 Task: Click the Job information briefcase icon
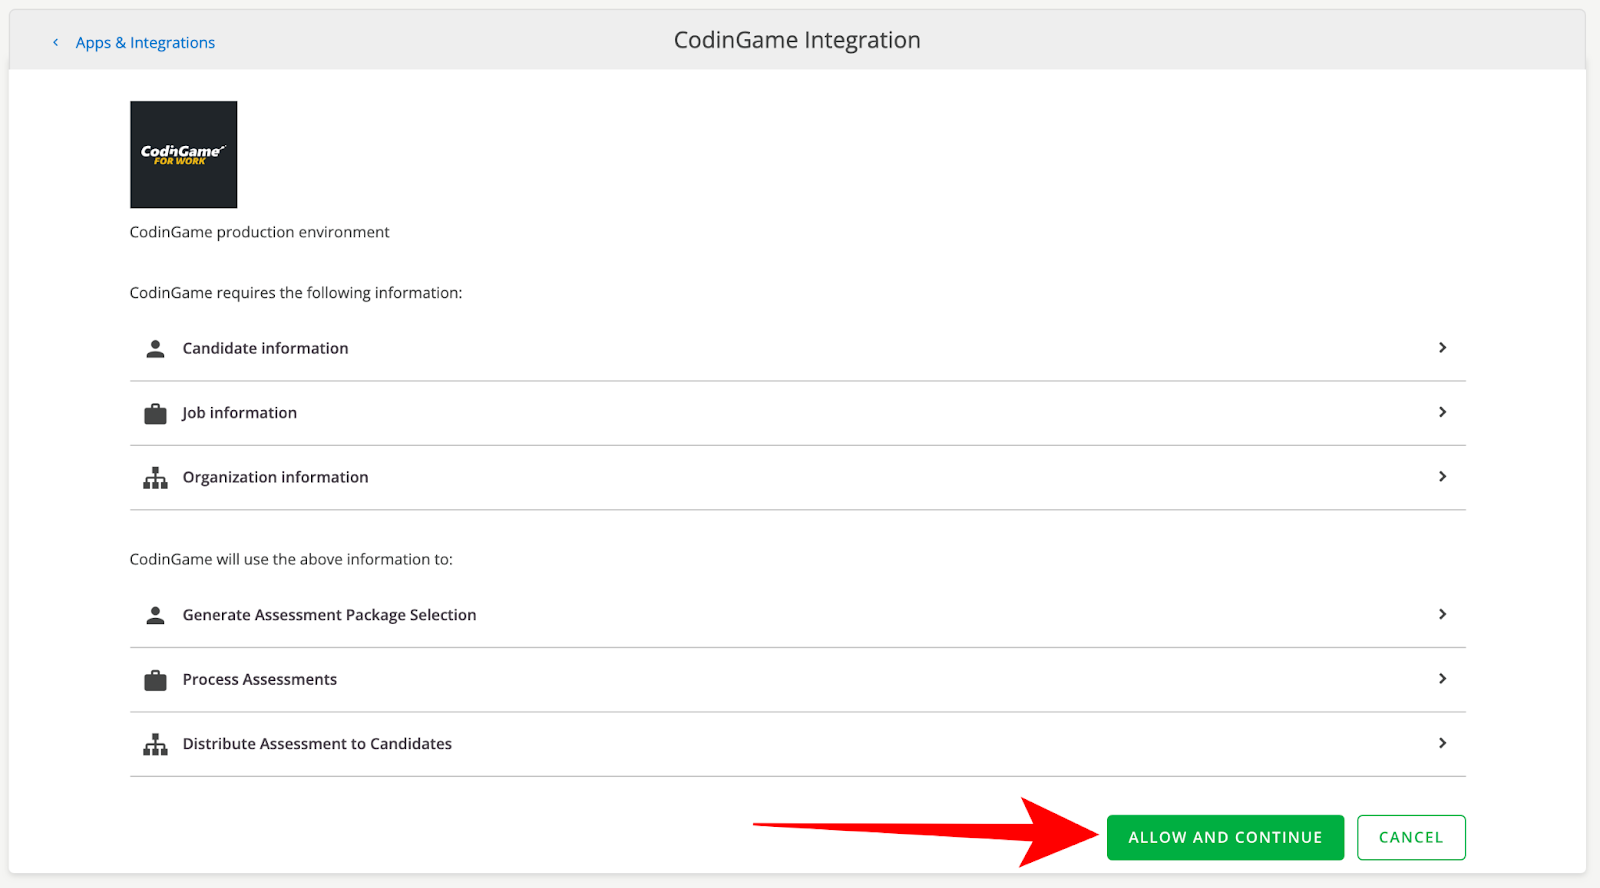[x=155, y=413]
